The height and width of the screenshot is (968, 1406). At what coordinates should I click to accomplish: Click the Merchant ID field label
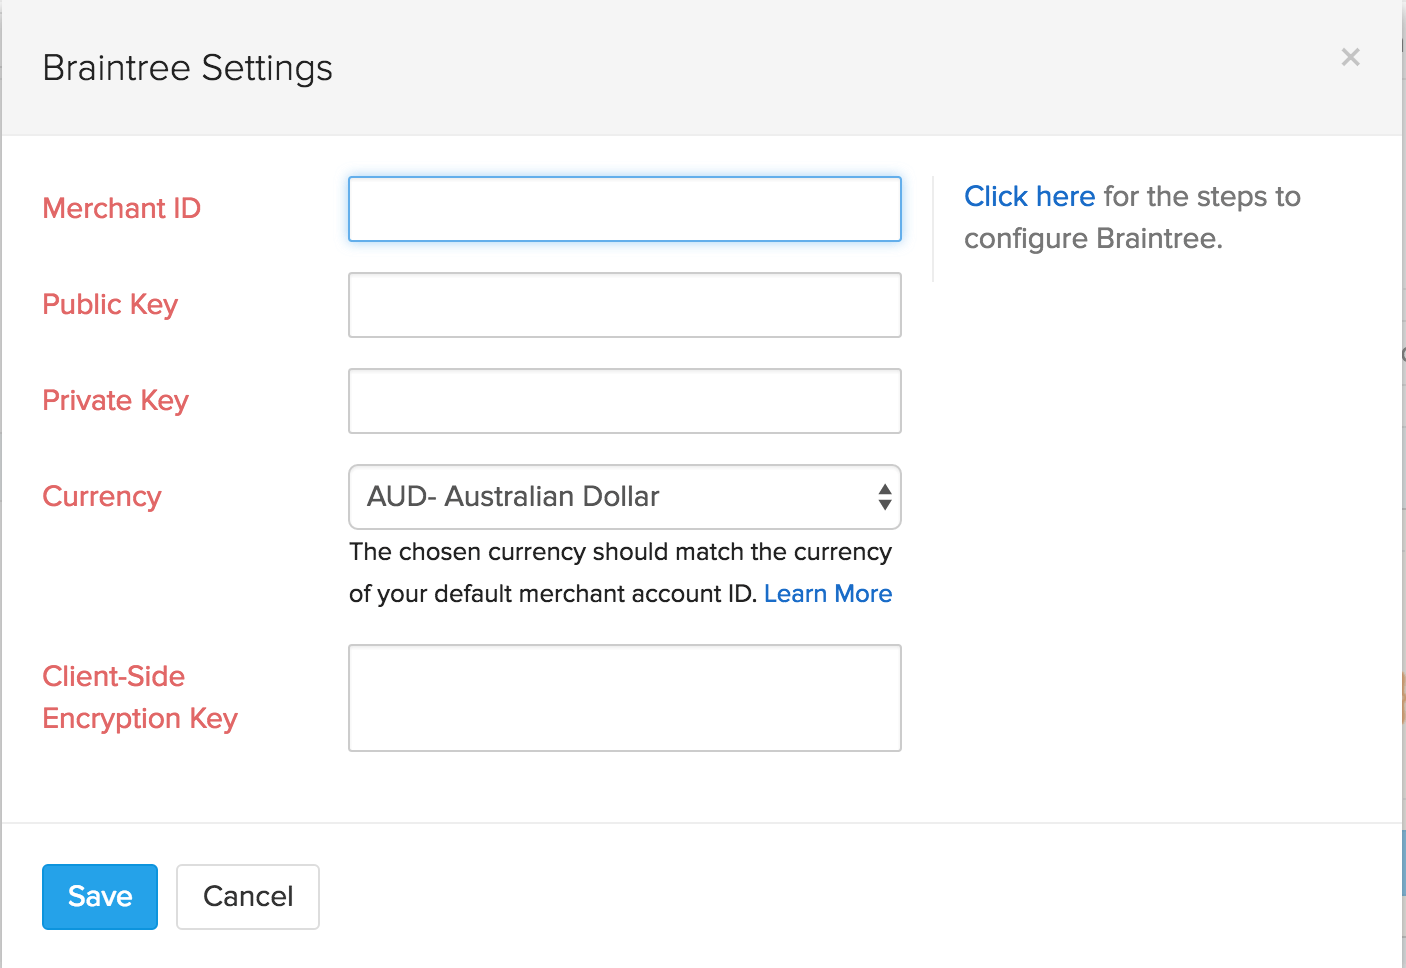click(121, 208)
